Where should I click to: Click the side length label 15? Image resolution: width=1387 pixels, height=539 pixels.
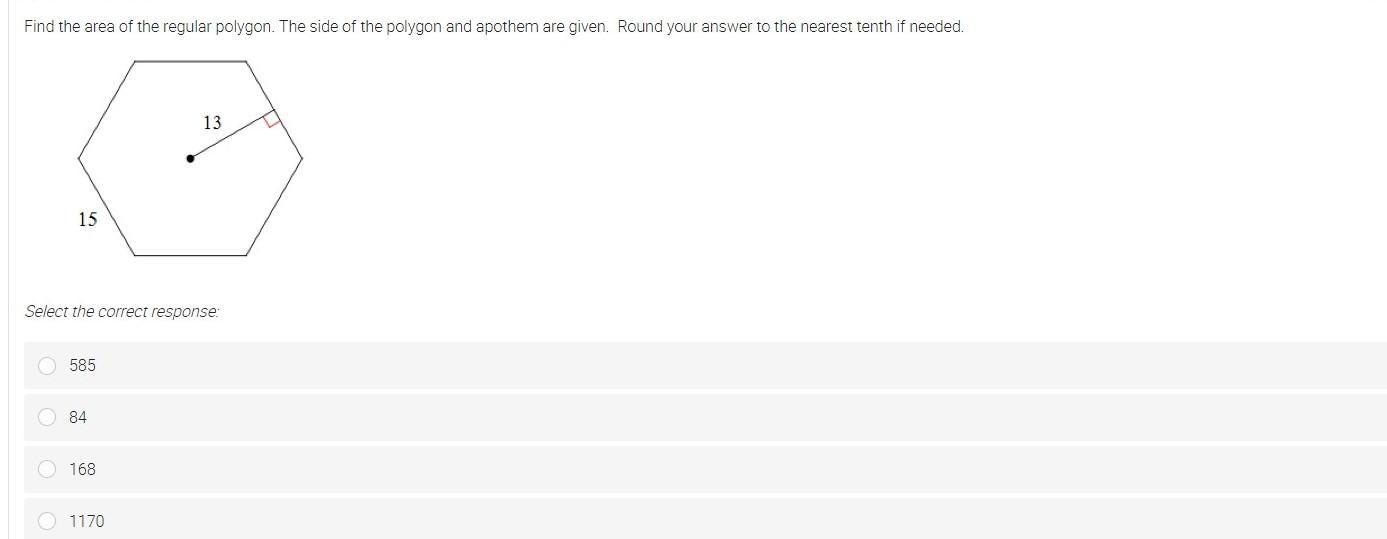pyautogui.click(x=88, y=219)
